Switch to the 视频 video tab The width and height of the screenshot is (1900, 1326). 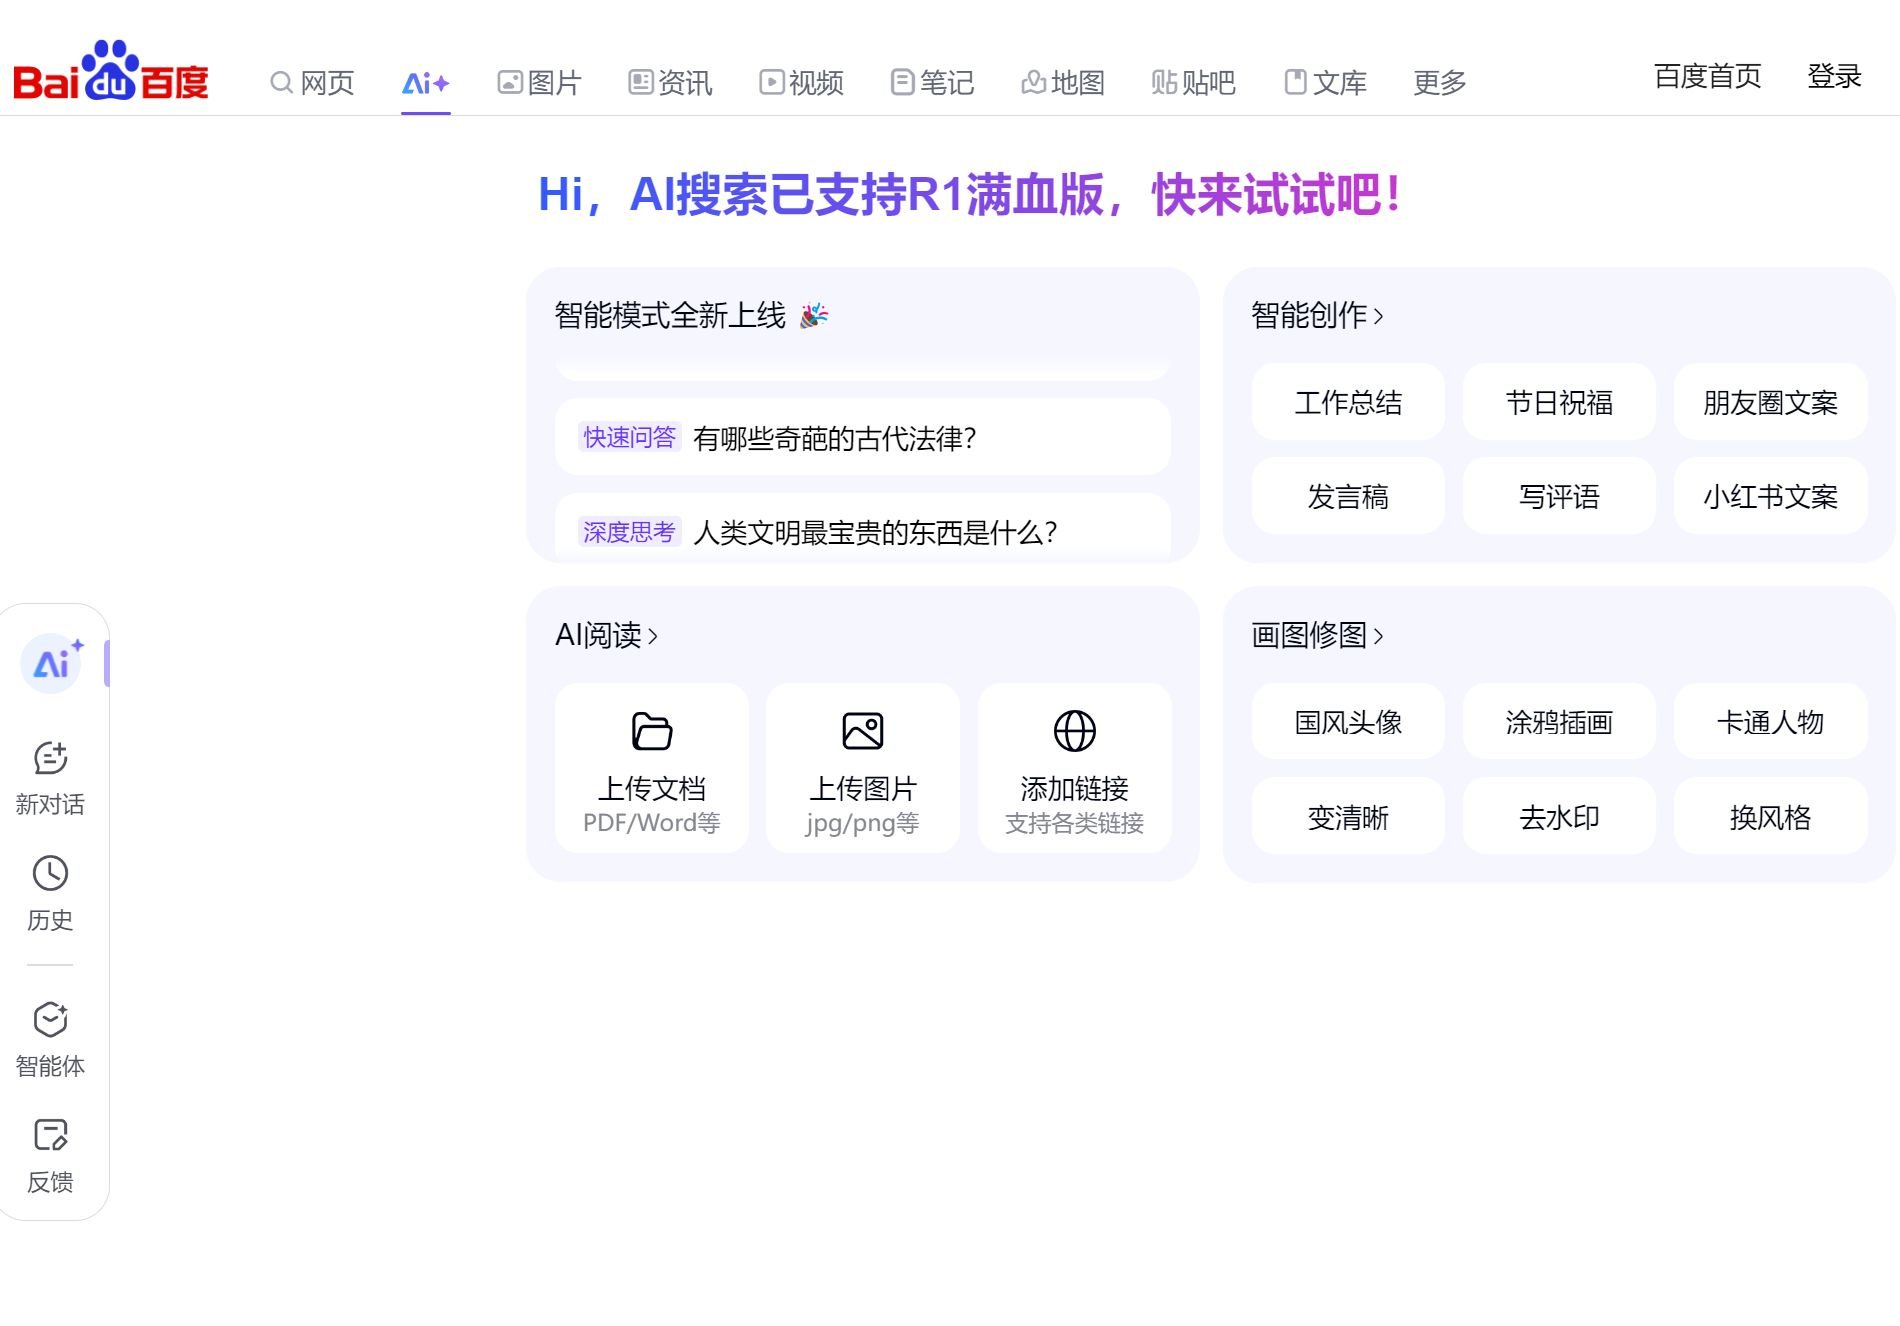coord(800,83)
